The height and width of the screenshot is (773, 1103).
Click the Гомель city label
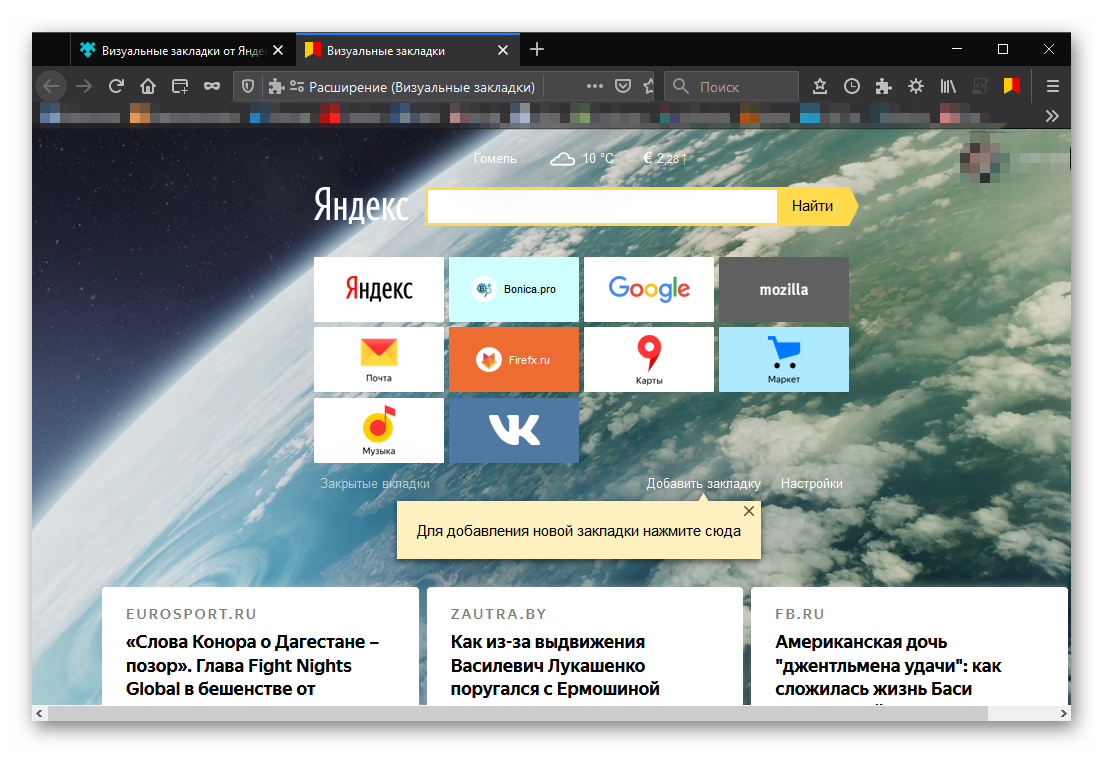click(495, 159)
